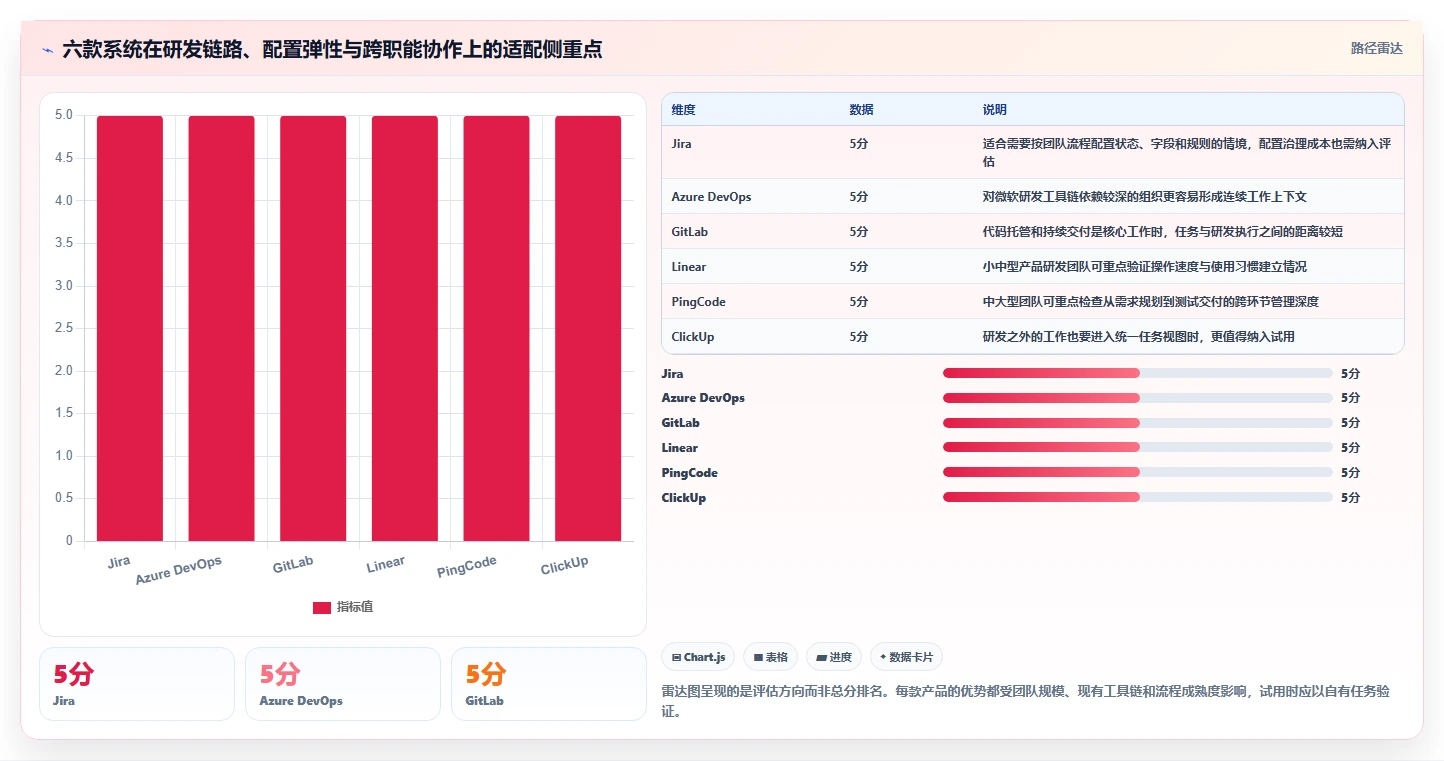
Task: Click the 数据 column header
Action: [862, 109]
